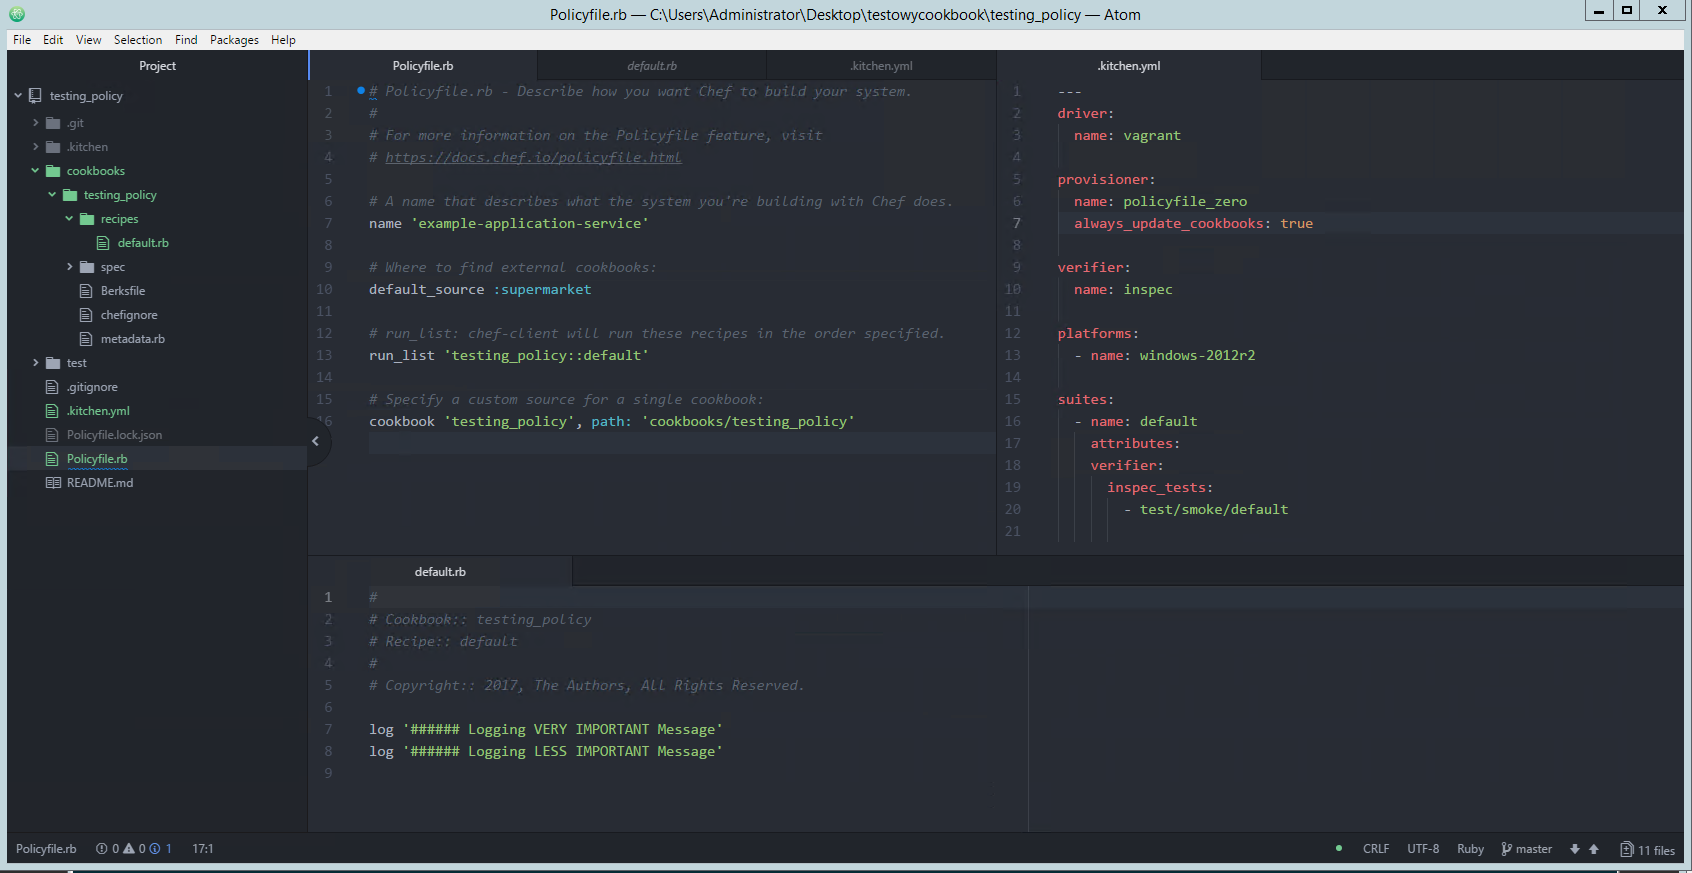Open the Help menu
Viewport: 1692px width, 873px height.
click(x=283, y=40)
